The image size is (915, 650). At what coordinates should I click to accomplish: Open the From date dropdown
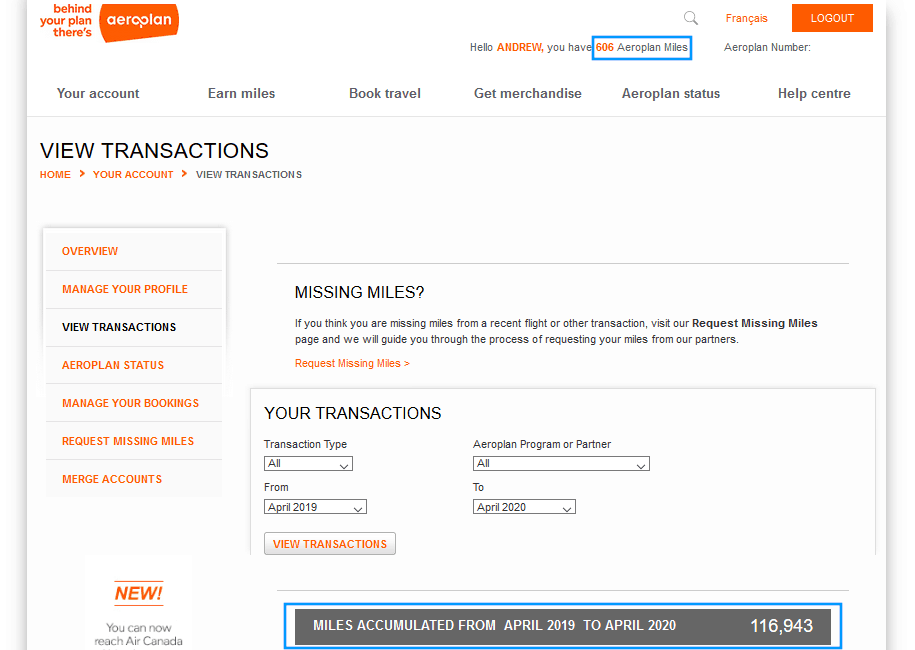tap(315, 507)
